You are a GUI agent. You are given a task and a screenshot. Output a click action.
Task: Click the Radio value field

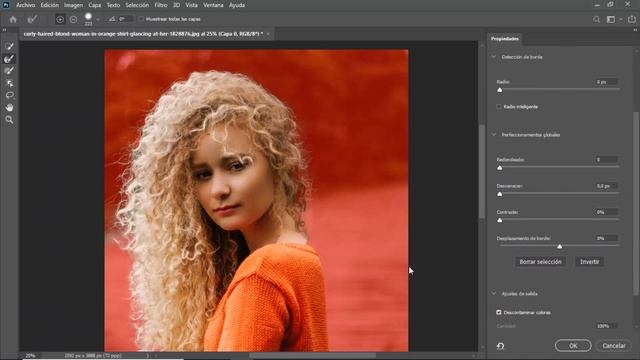point(607,82)
